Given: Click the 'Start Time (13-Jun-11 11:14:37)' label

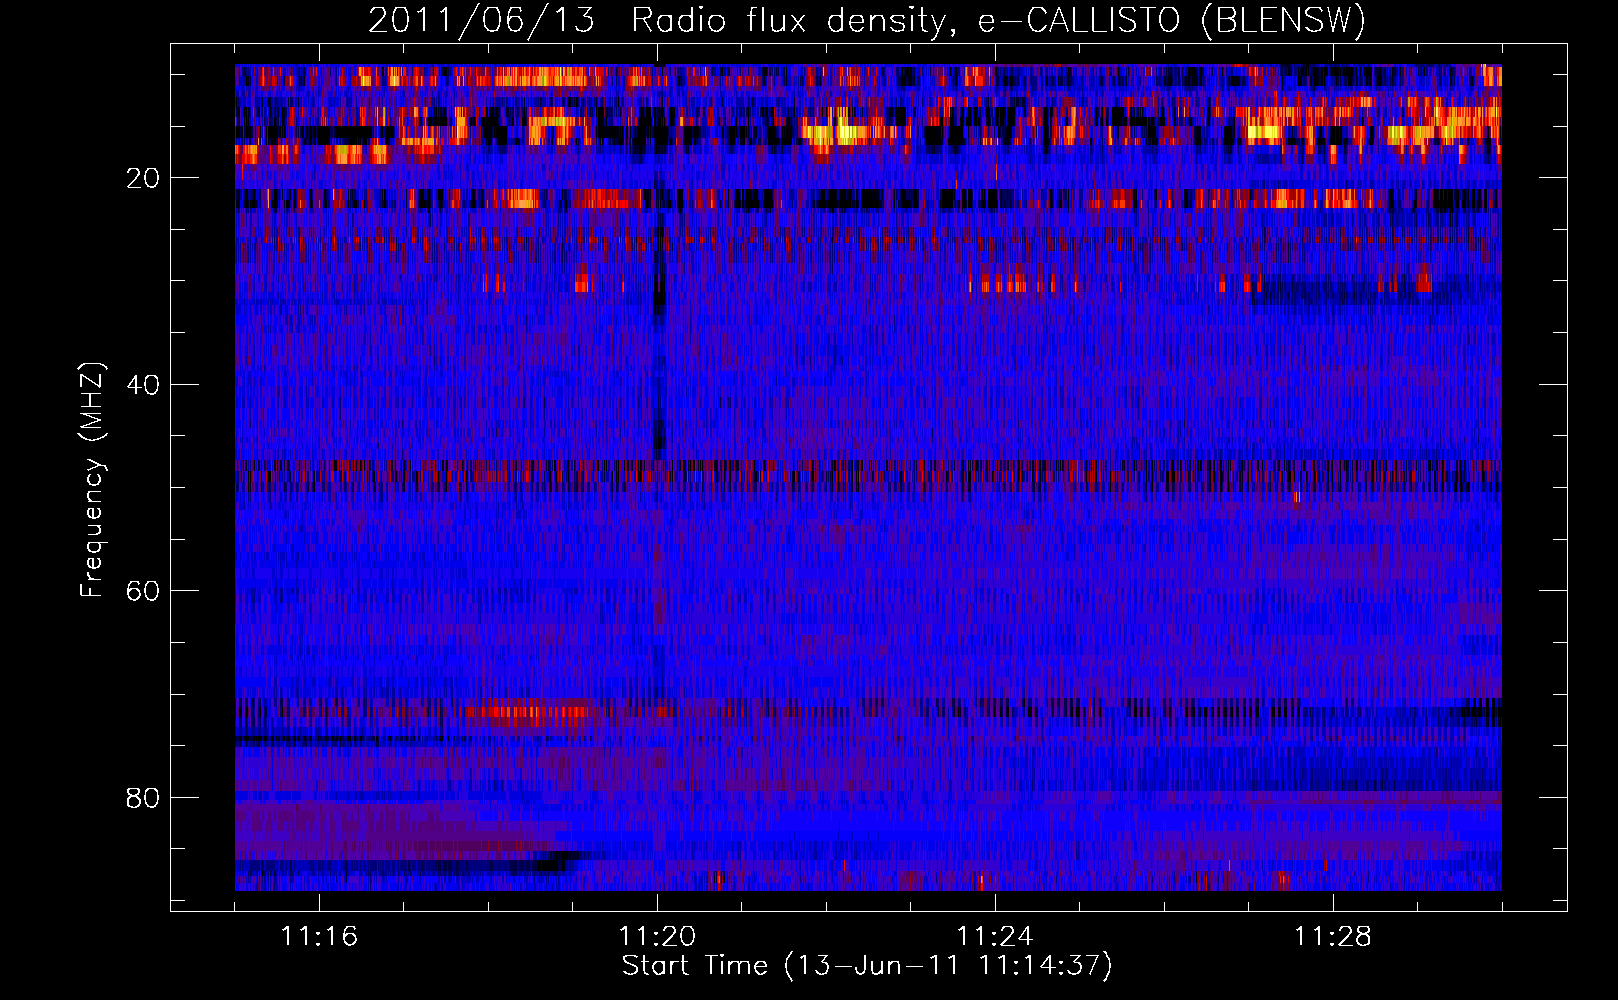Looking at the screenshot, I should tap(867, 966).
